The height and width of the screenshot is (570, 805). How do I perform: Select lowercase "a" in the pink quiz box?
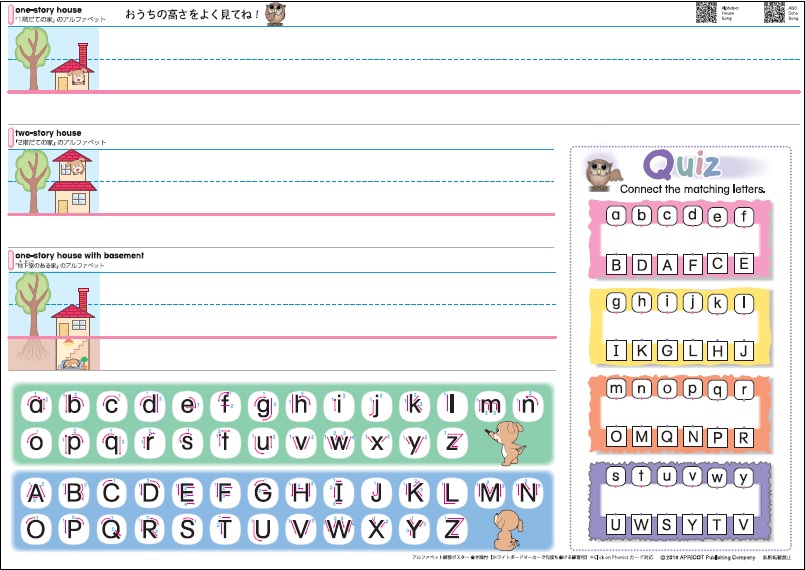[617, 215]
